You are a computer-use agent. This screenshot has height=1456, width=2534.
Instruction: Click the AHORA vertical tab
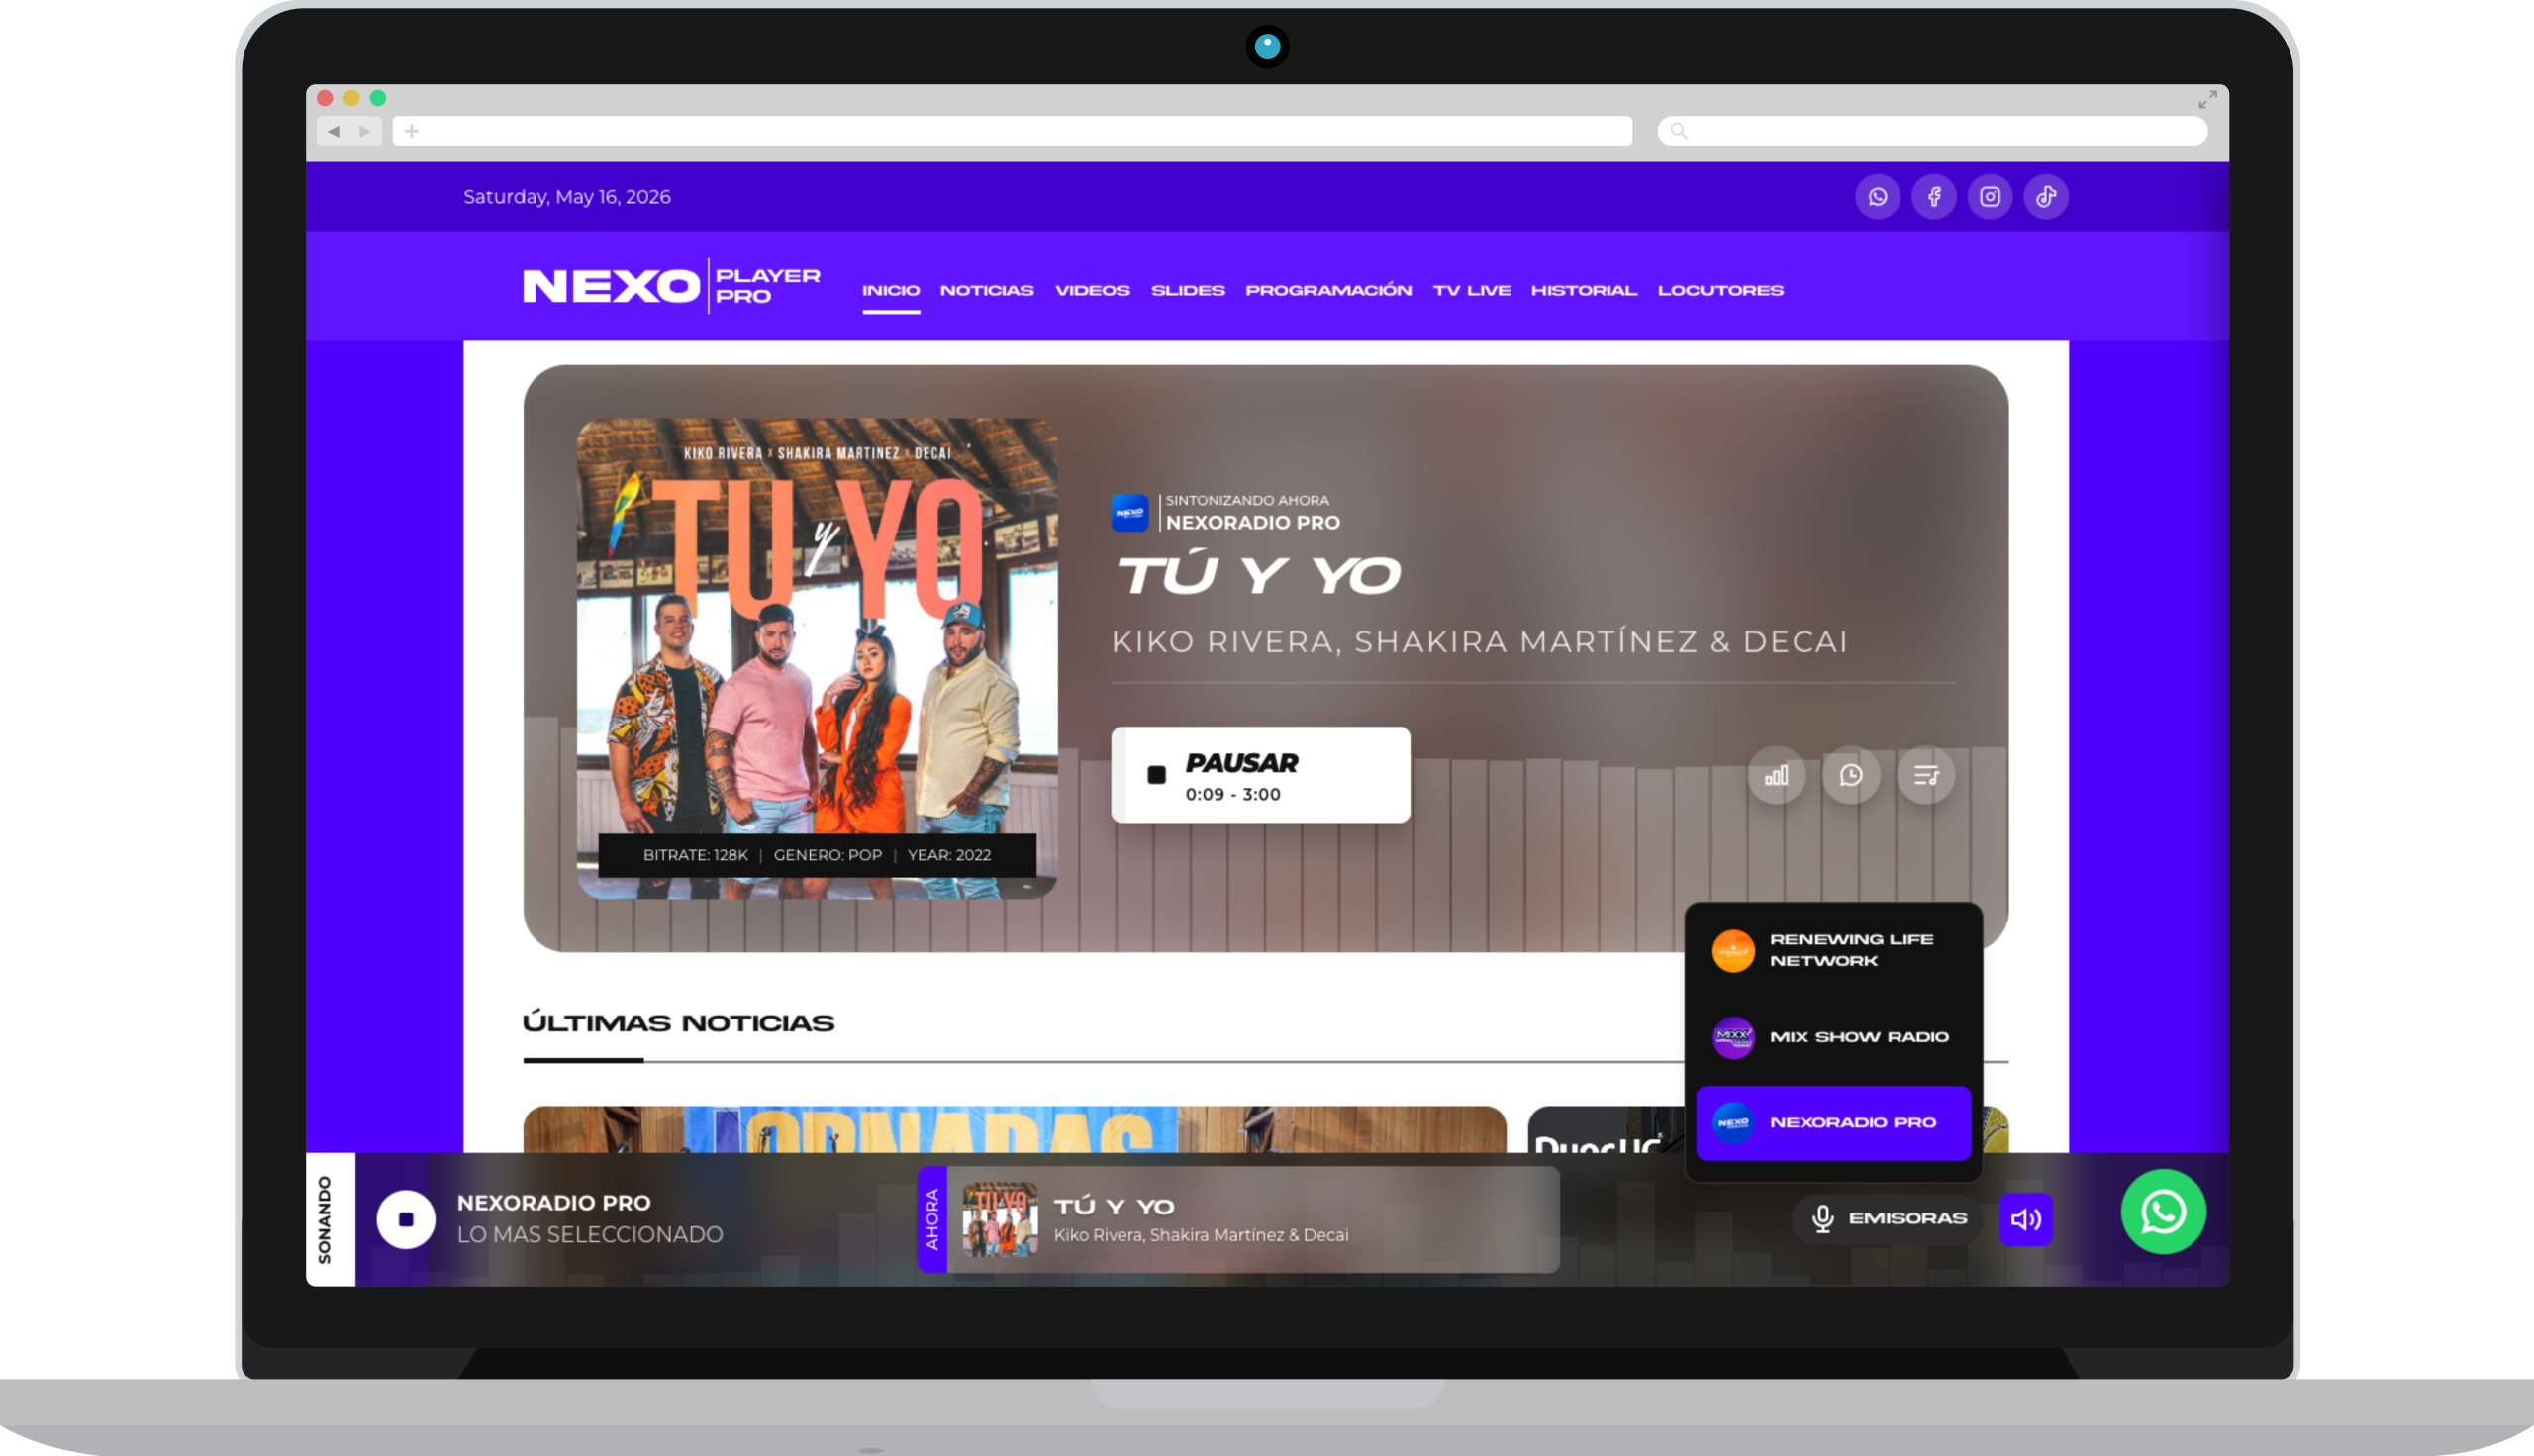tap(932, 1219)
